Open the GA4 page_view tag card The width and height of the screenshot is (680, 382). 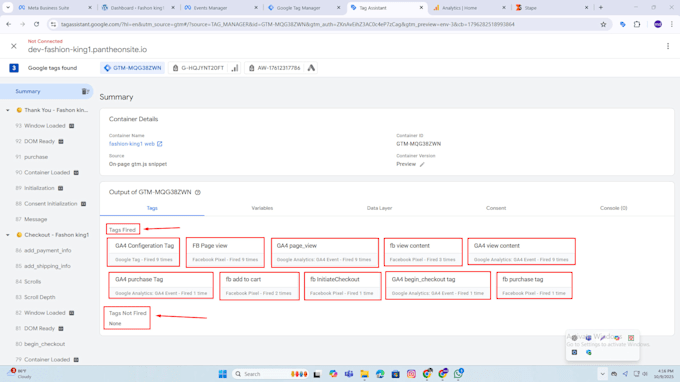coord(325,252)
